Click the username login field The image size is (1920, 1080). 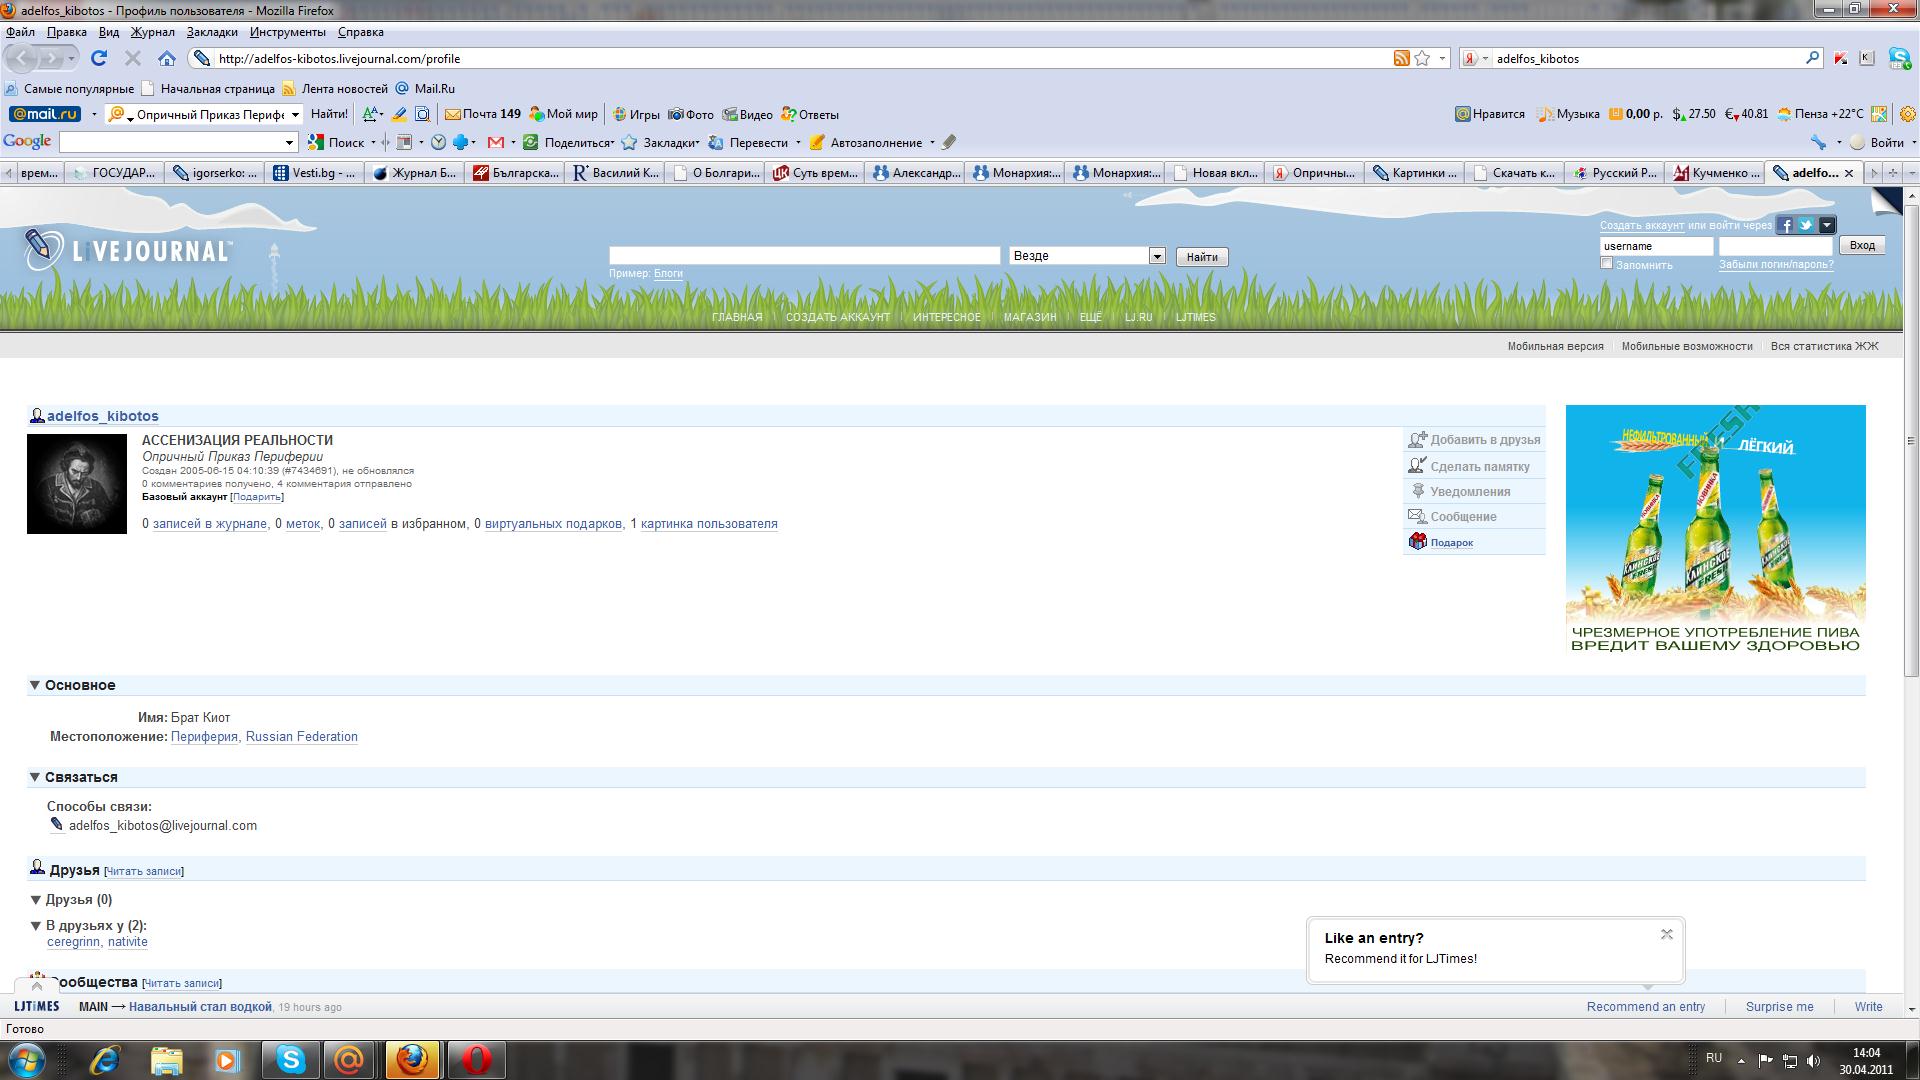tap(1656, 246)
